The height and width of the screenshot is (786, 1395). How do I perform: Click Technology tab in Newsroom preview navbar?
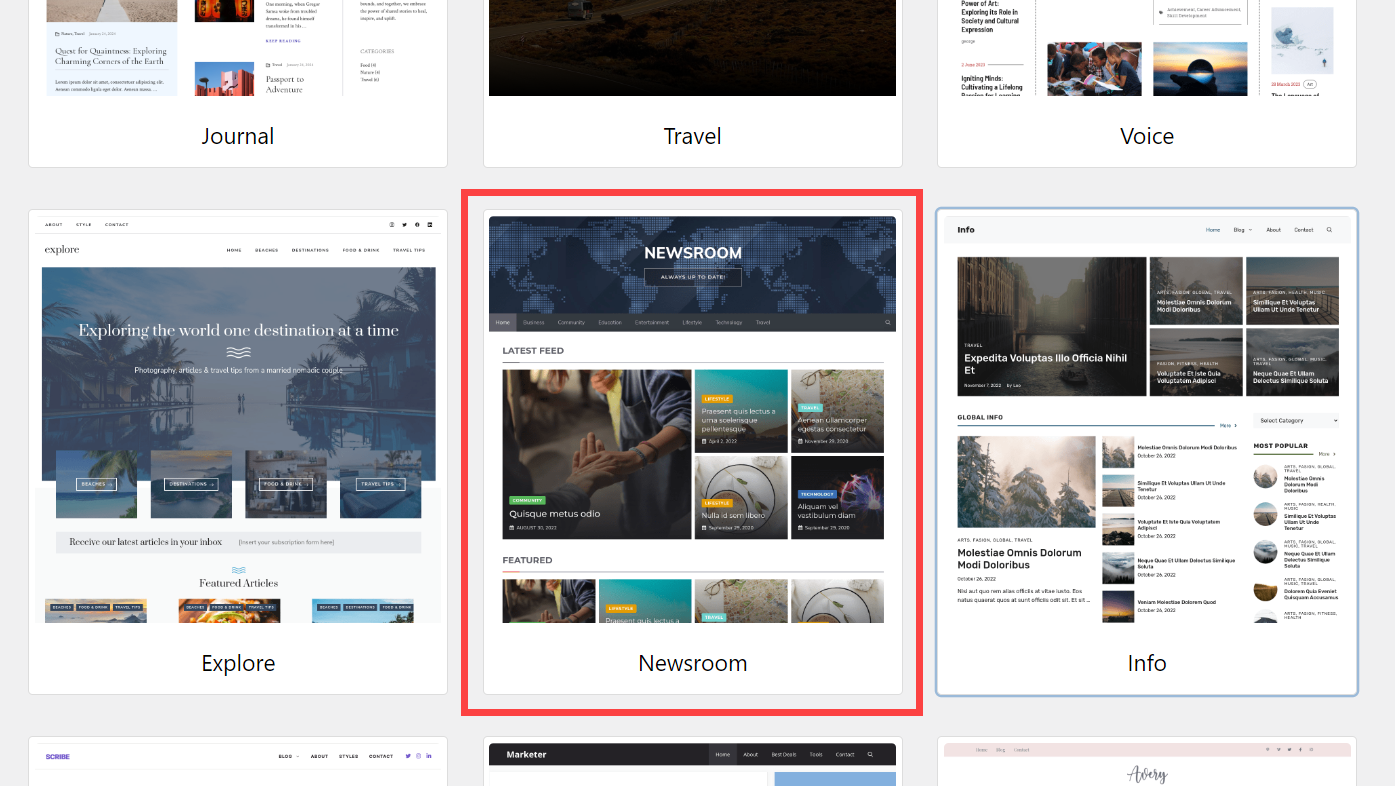(x=729, y=323)
